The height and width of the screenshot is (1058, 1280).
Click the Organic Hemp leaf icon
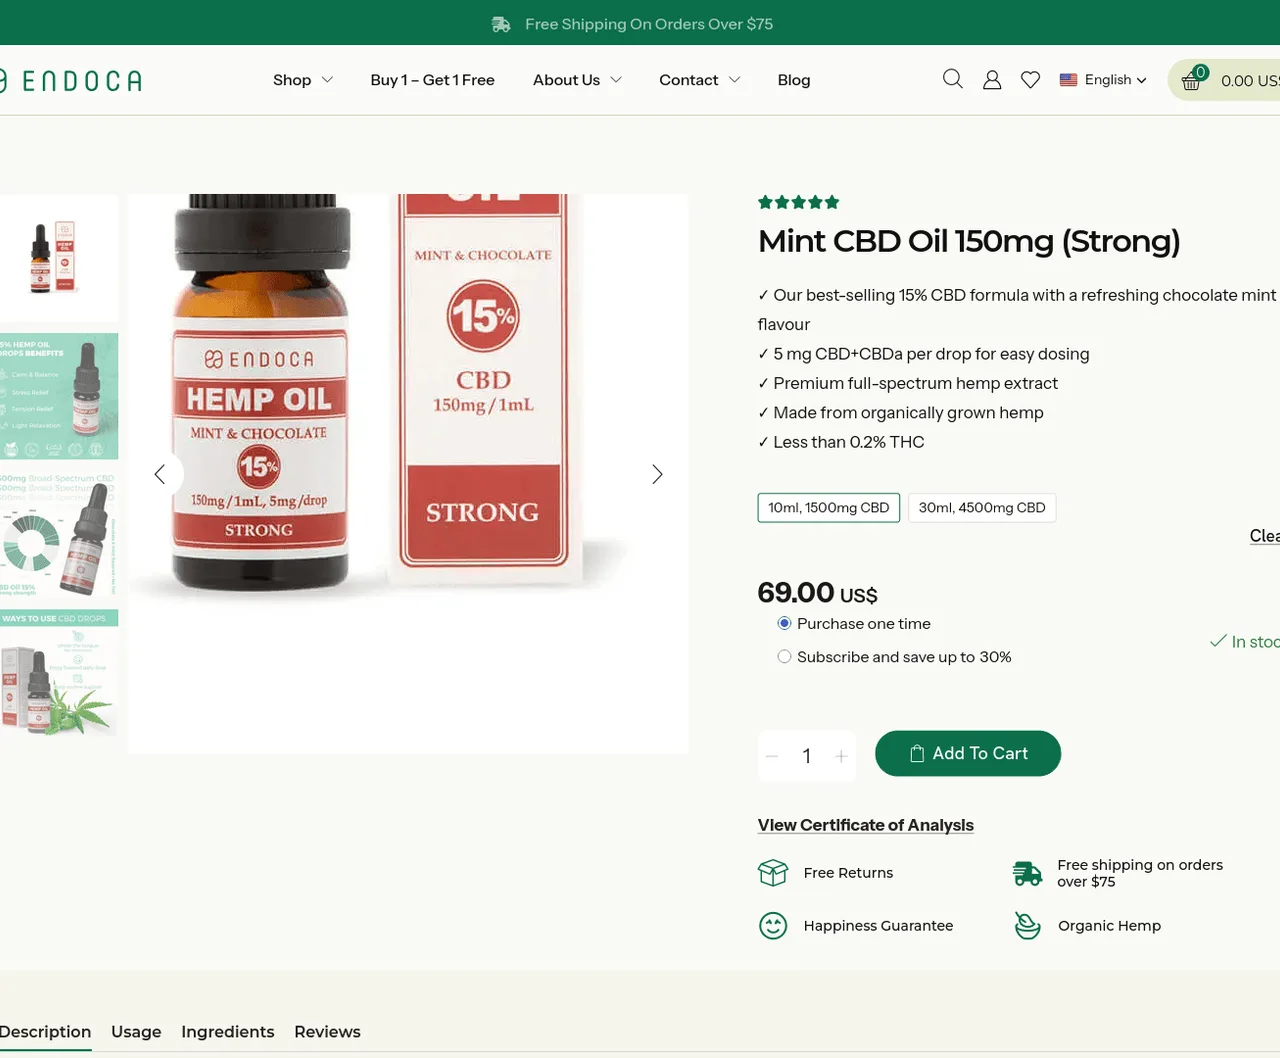1027,926
